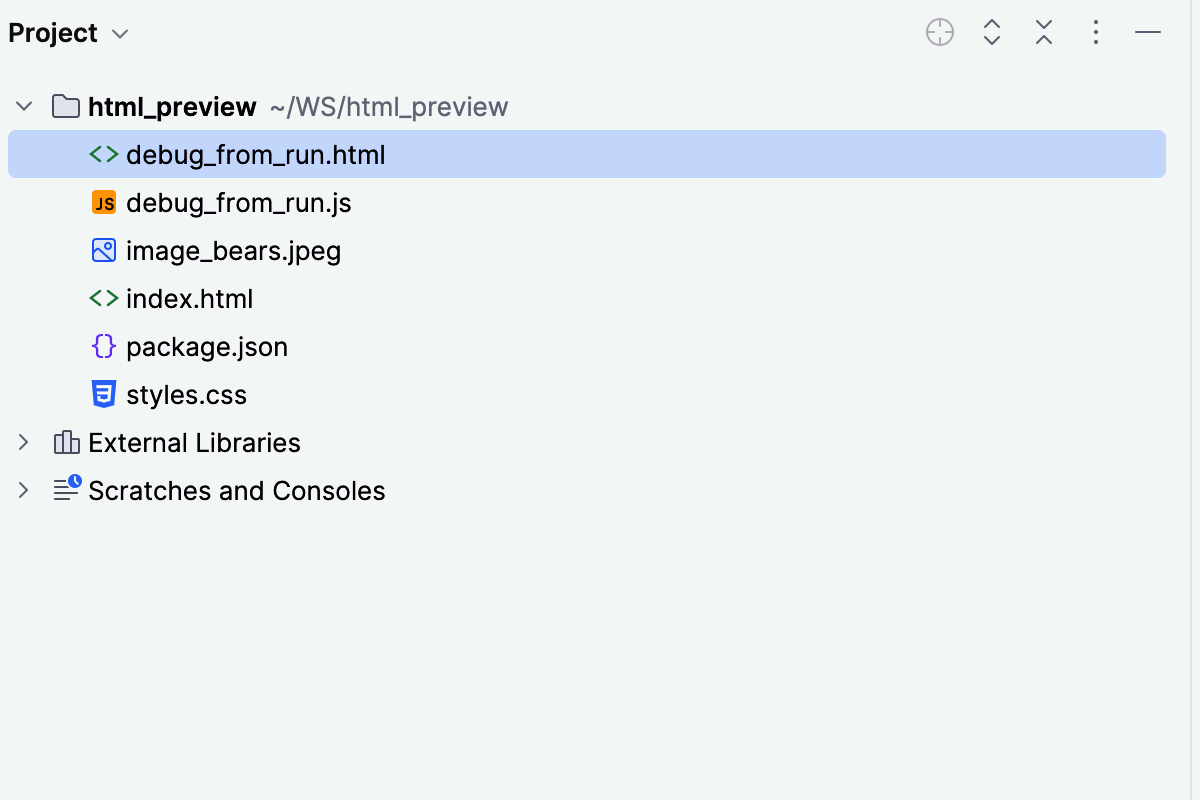Open the Project view mode dropdown
The height and width of the screenshot is (800, 1200).
(x=119, y=32)
